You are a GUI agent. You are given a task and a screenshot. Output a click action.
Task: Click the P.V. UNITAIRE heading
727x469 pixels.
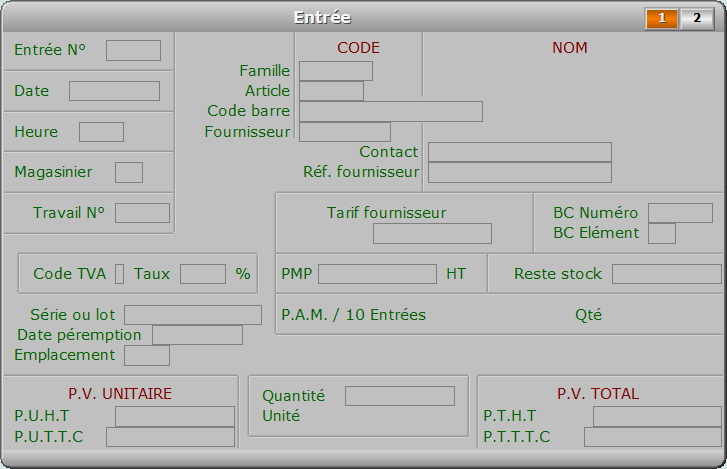[120, 393]
